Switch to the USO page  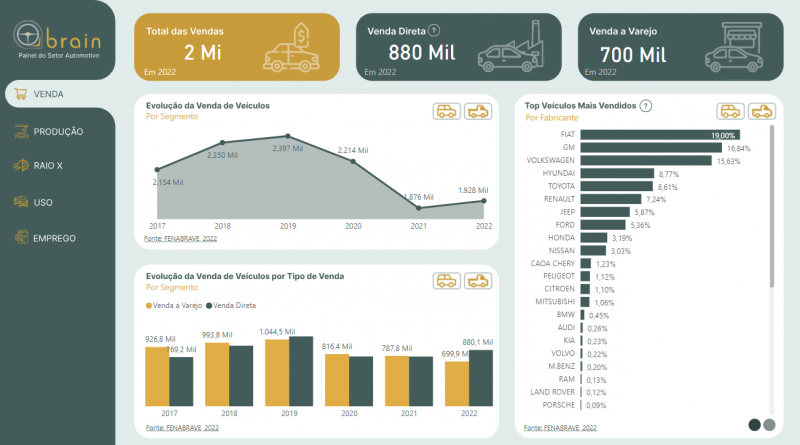[43, 203]
